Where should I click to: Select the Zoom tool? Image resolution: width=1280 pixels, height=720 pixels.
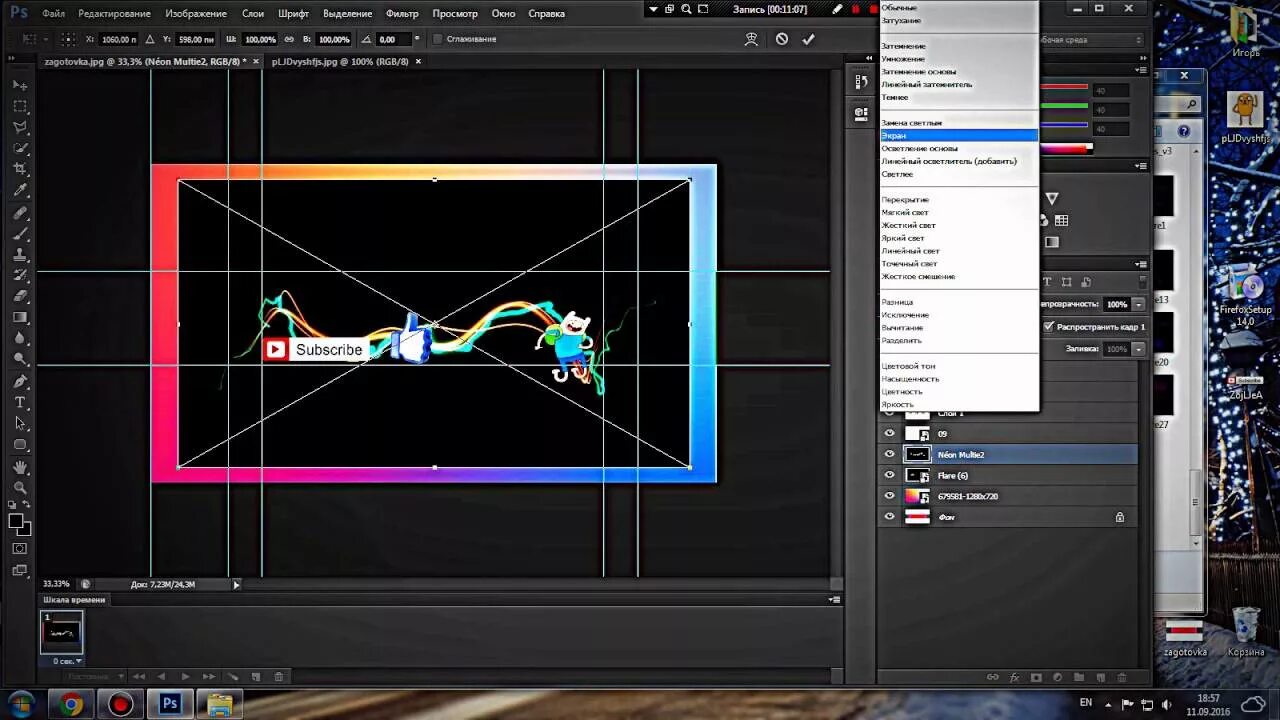(20, 488)
